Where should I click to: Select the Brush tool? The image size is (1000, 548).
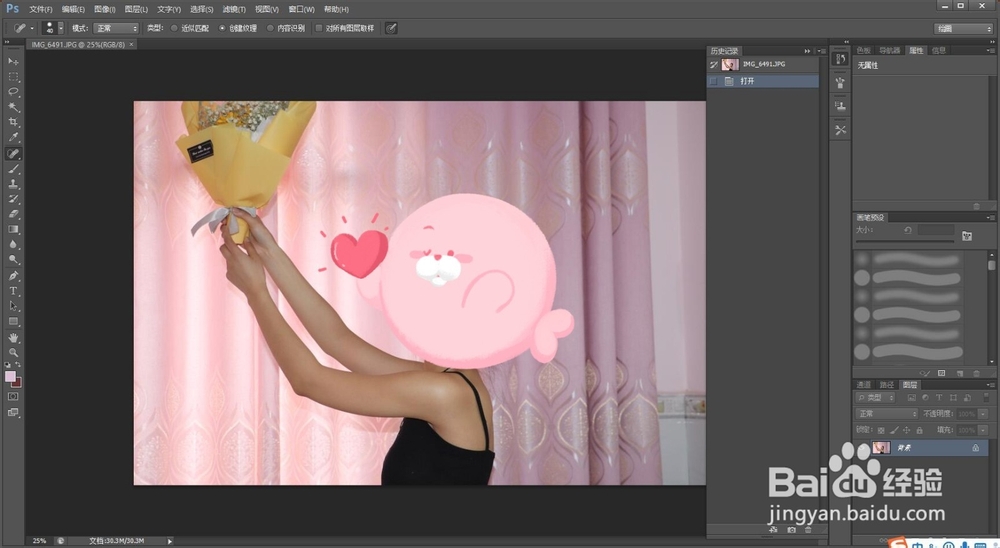click(13, 169)
